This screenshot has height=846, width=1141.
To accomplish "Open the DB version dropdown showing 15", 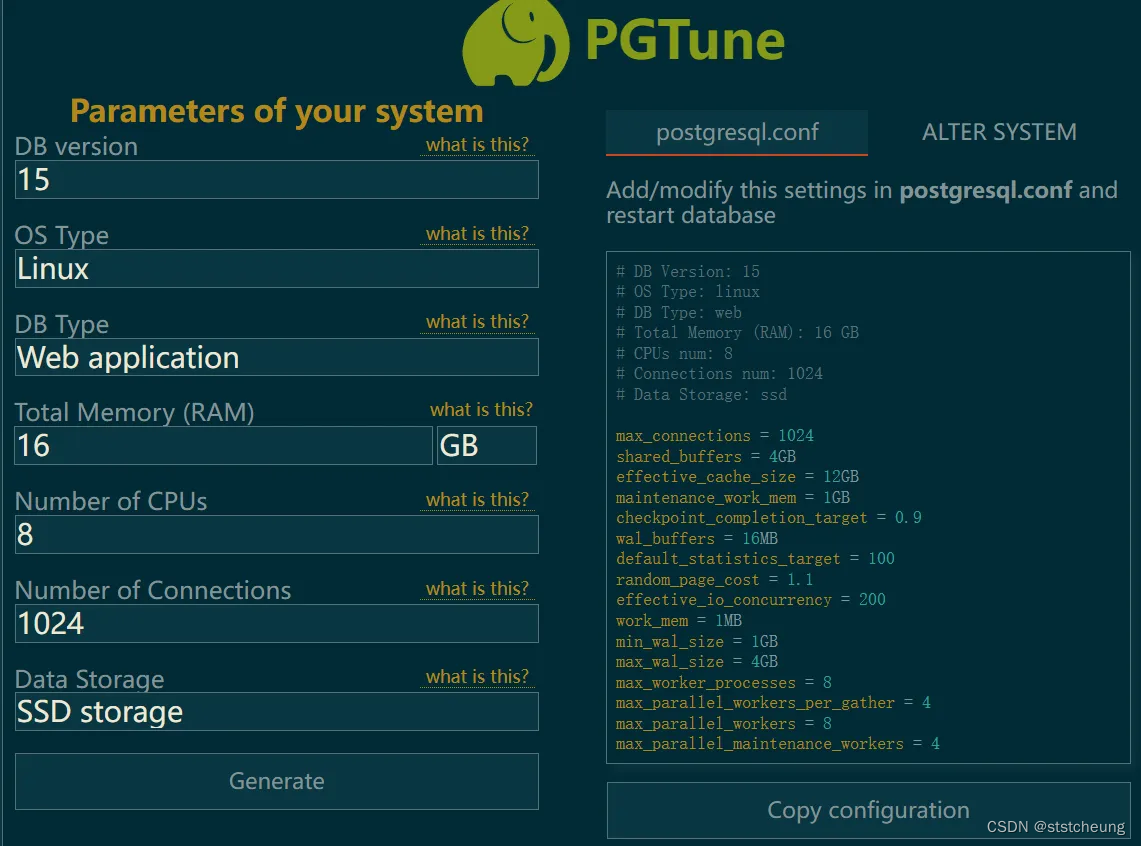I will click(x=277, y=180).
